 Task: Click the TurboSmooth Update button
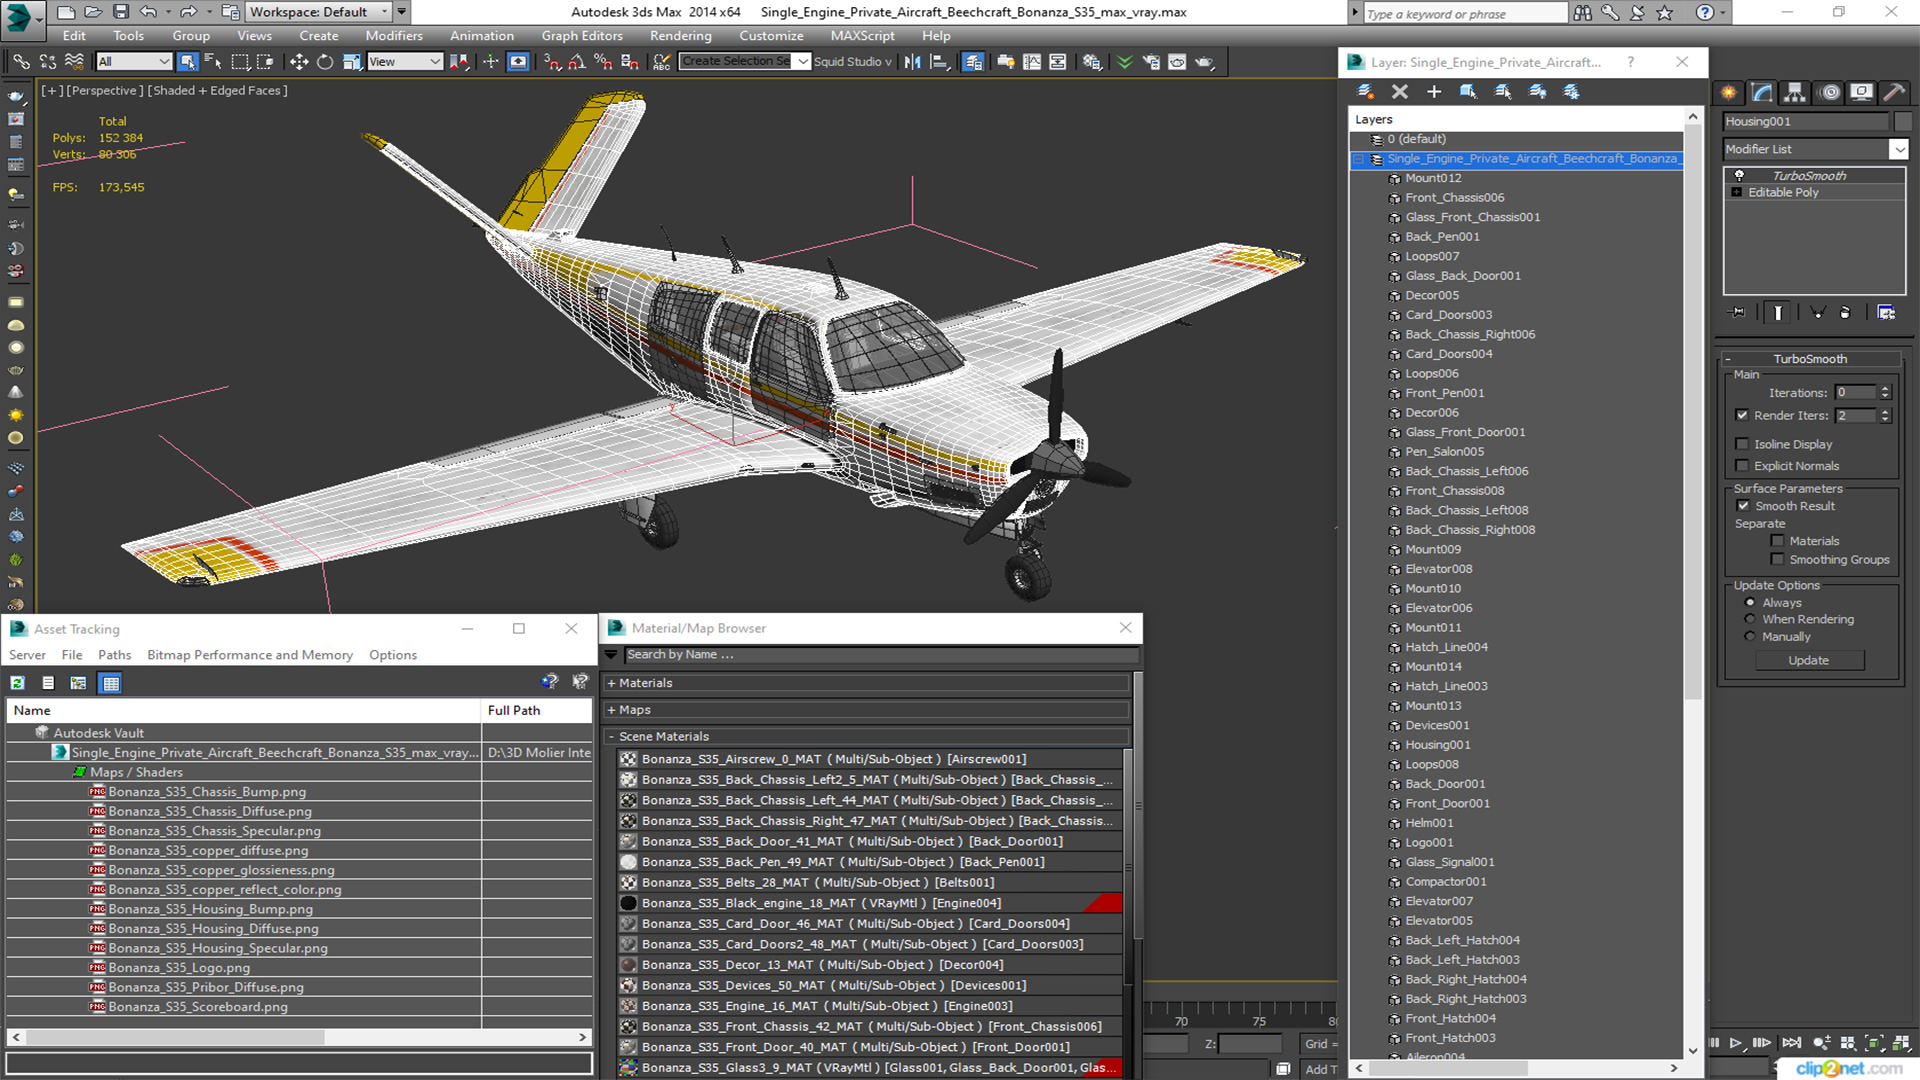[x=1808, y=661]
